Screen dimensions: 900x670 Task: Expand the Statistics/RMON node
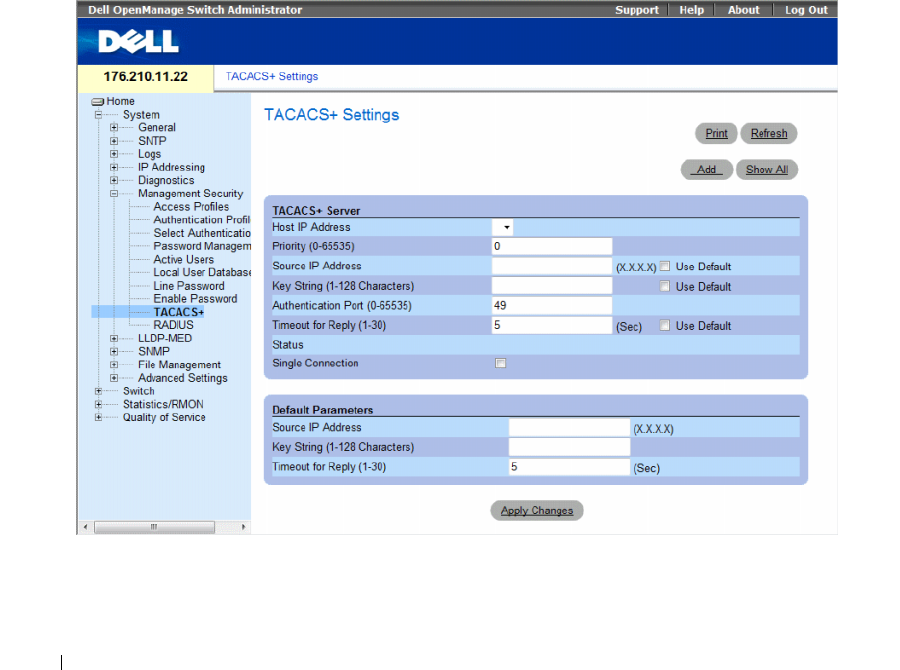(98, 404)
